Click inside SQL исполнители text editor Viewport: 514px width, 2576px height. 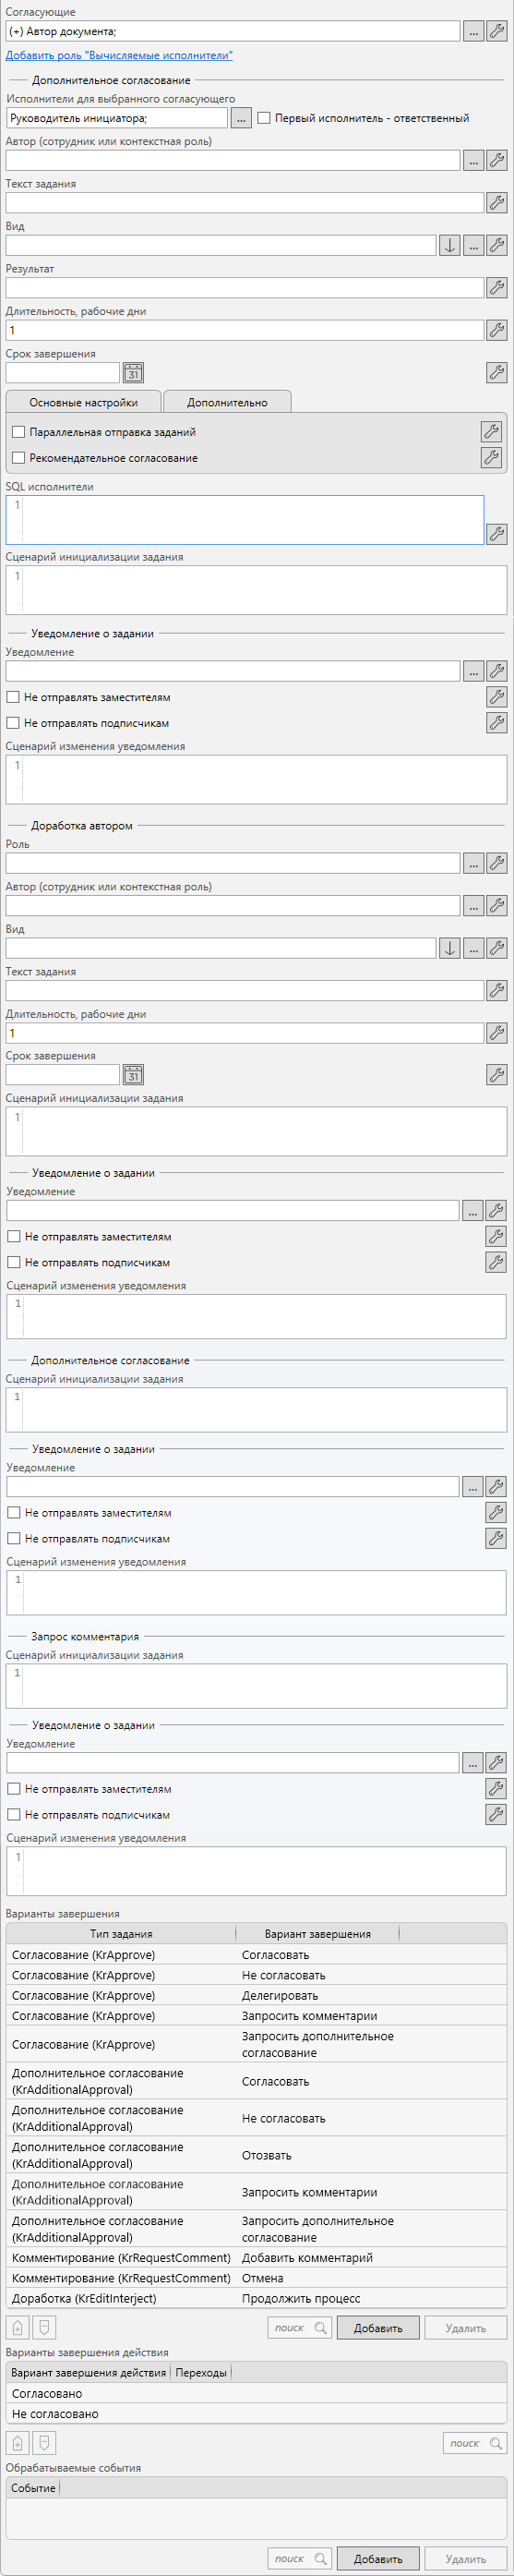click(x=245, y=520)
